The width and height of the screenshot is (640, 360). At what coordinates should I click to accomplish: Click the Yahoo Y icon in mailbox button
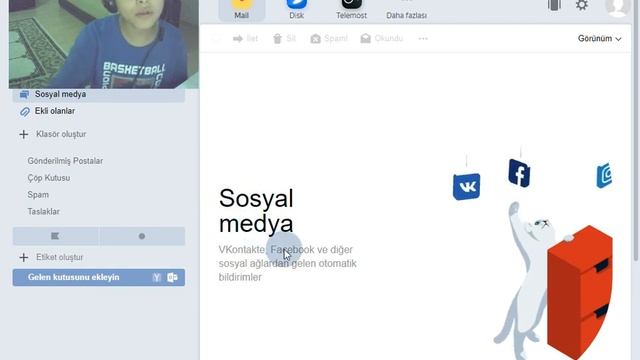[157, 278]
